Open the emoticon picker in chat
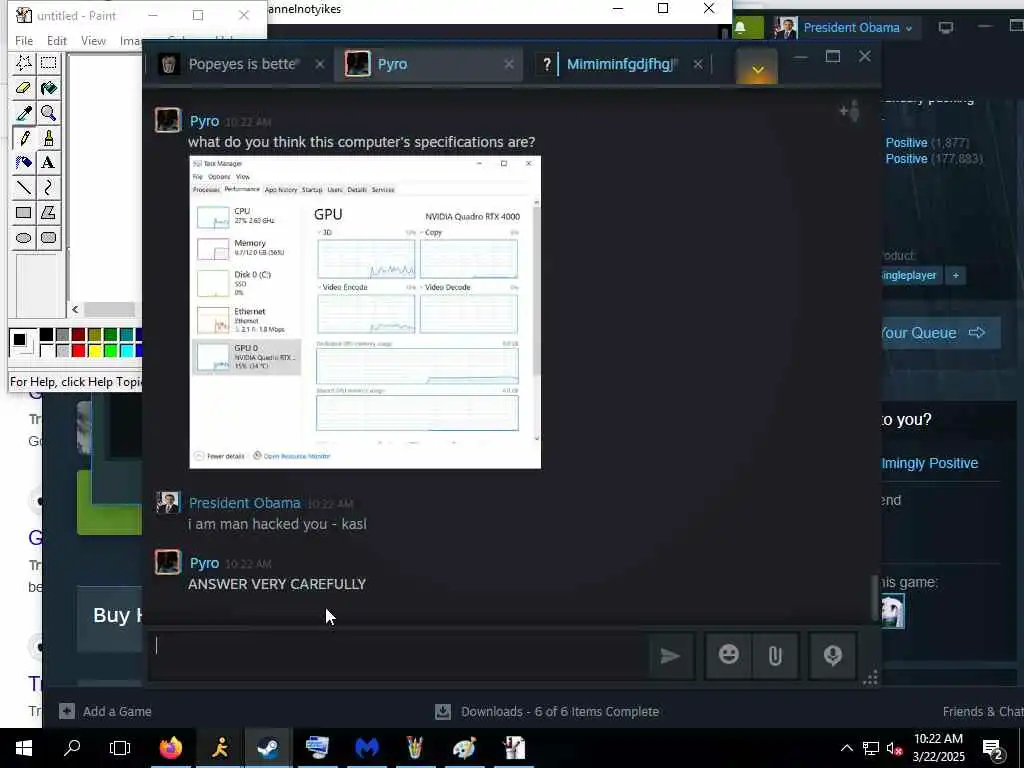 point(729,655)
